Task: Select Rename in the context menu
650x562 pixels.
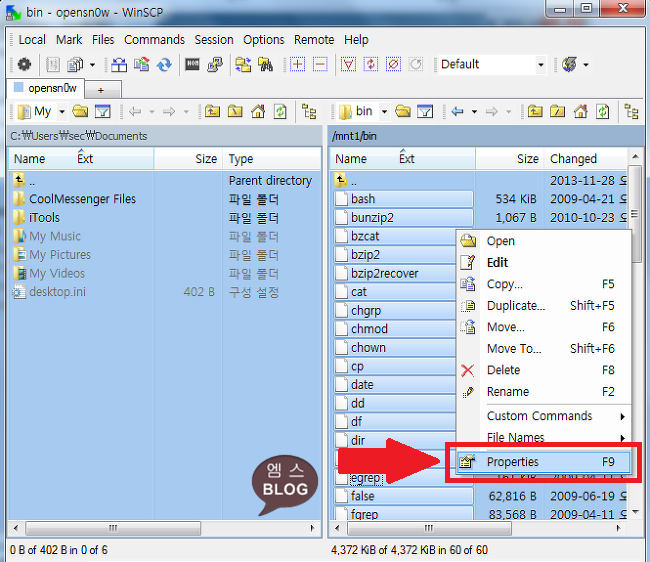Action: 544,392
